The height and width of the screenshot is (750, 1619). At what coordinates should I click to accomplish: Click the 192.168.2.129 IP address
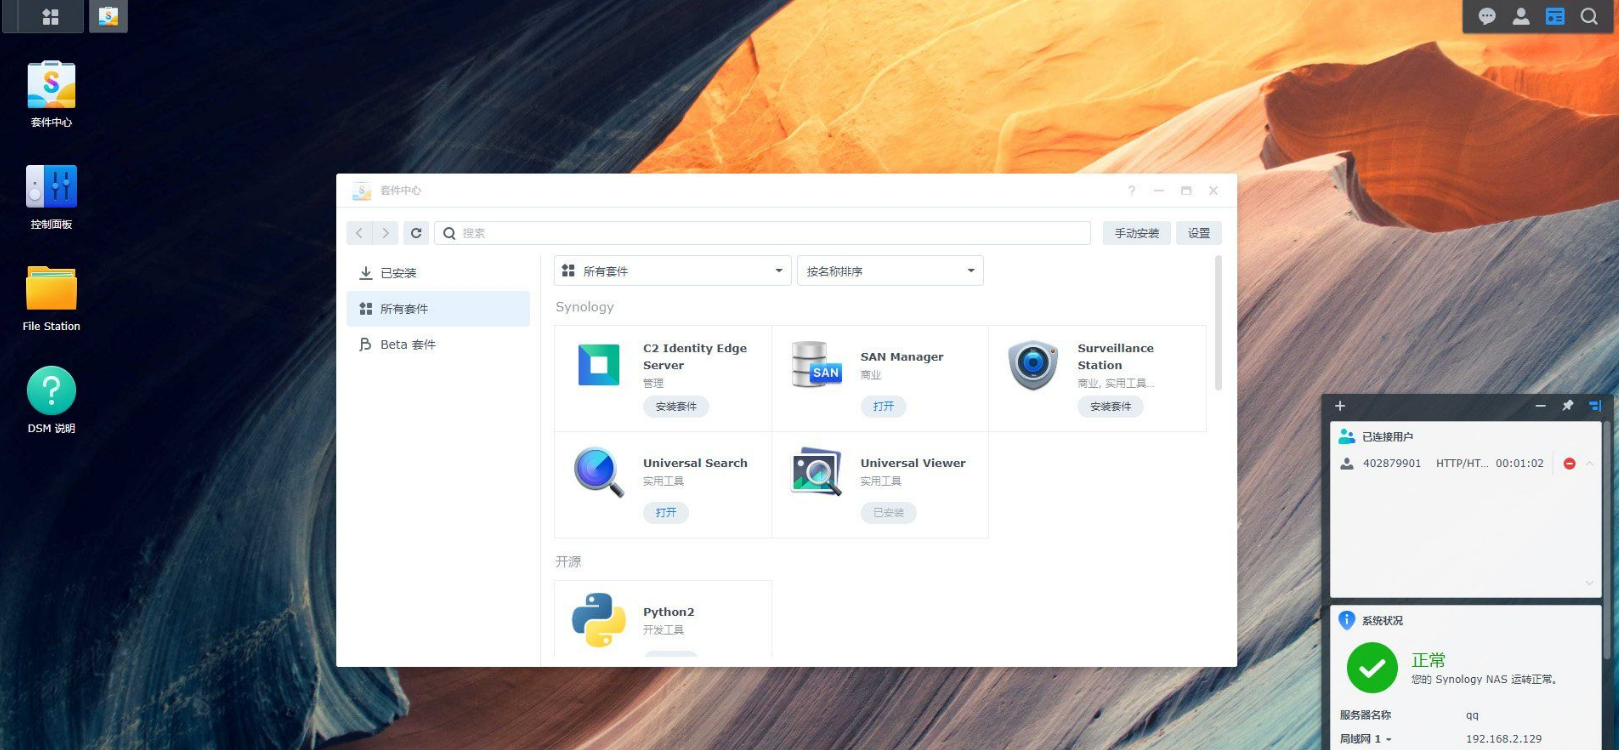point(1504,739)
